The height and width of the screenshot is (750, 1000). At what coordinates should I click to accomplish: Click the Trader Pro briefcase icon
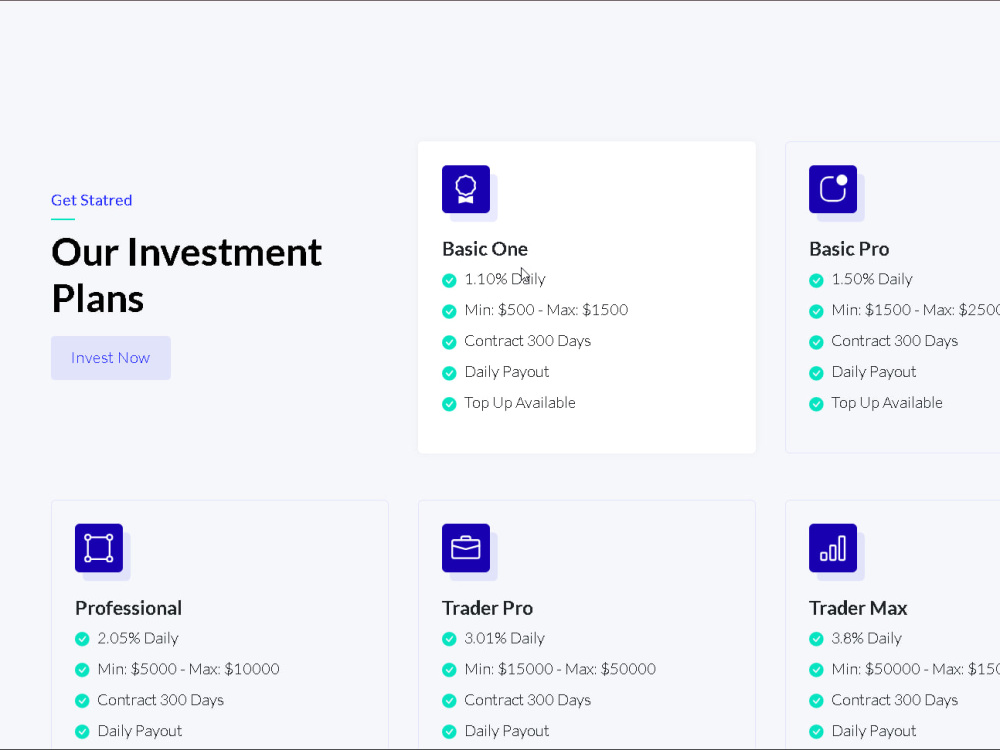tap(466, 548)
